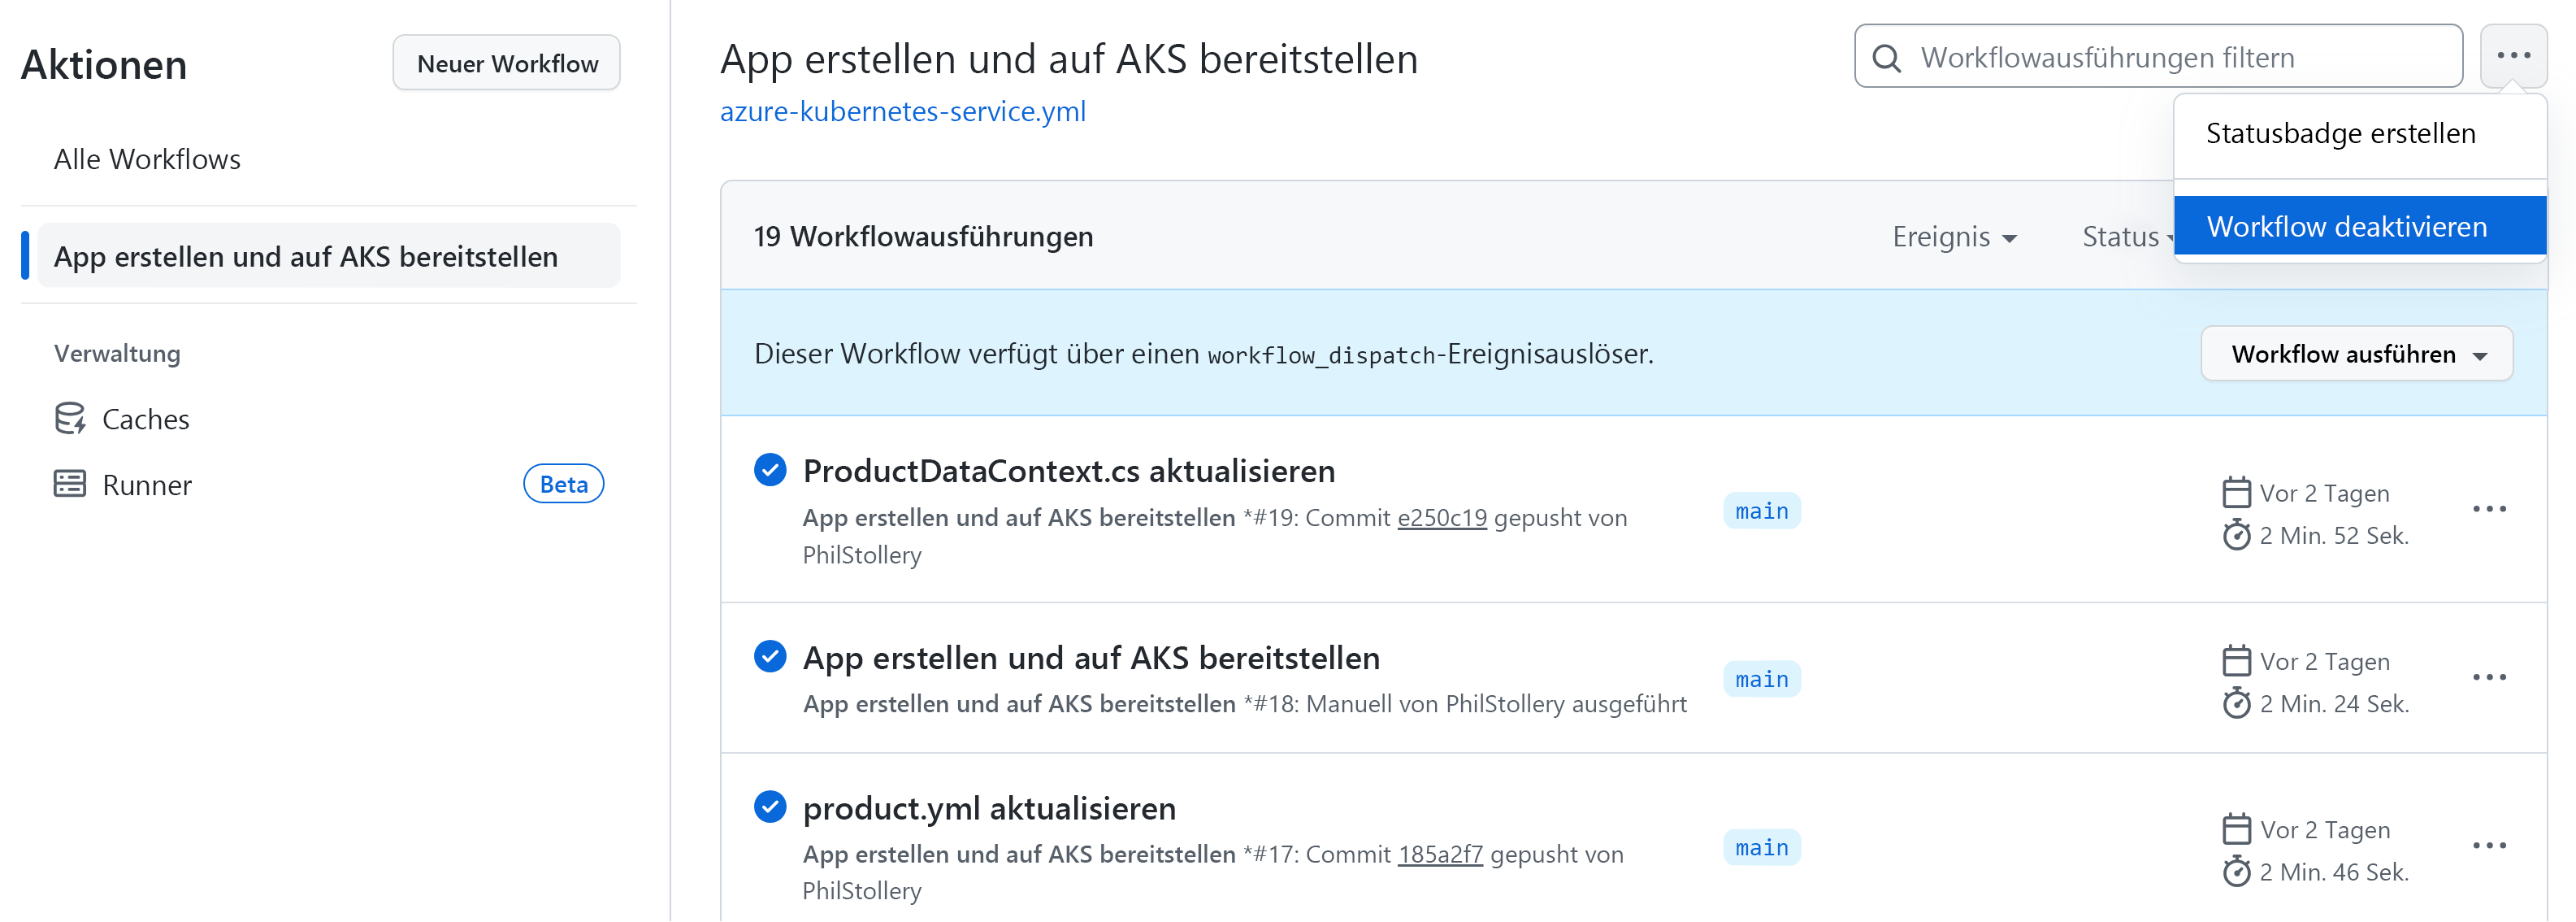
Task: Open the three-dots workflow options menu
Action: (2515, 56)
